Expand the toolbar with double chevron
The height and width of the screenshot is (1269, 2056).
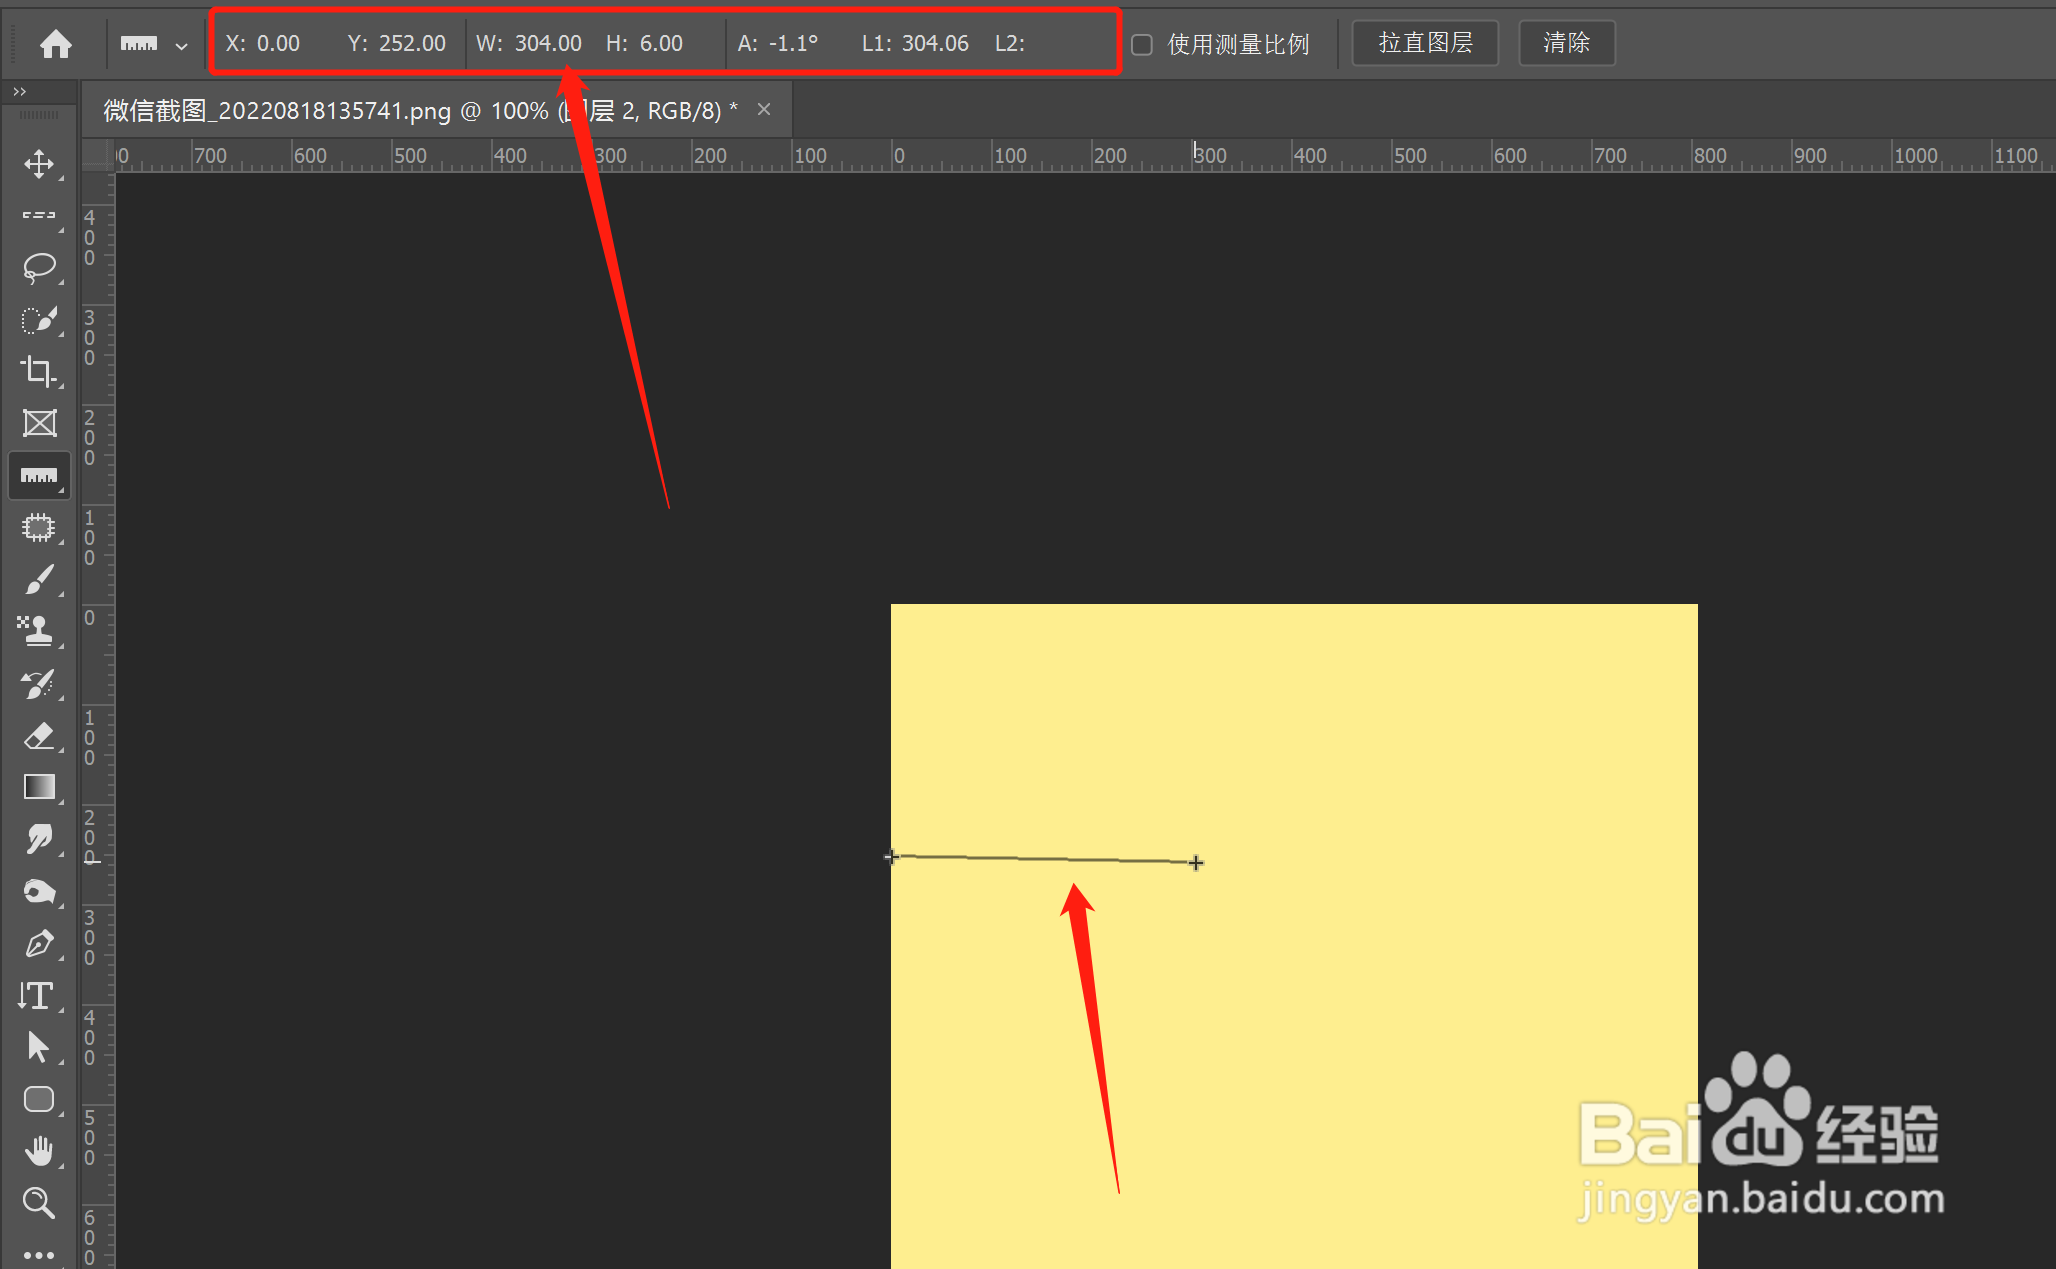(19, 92)
